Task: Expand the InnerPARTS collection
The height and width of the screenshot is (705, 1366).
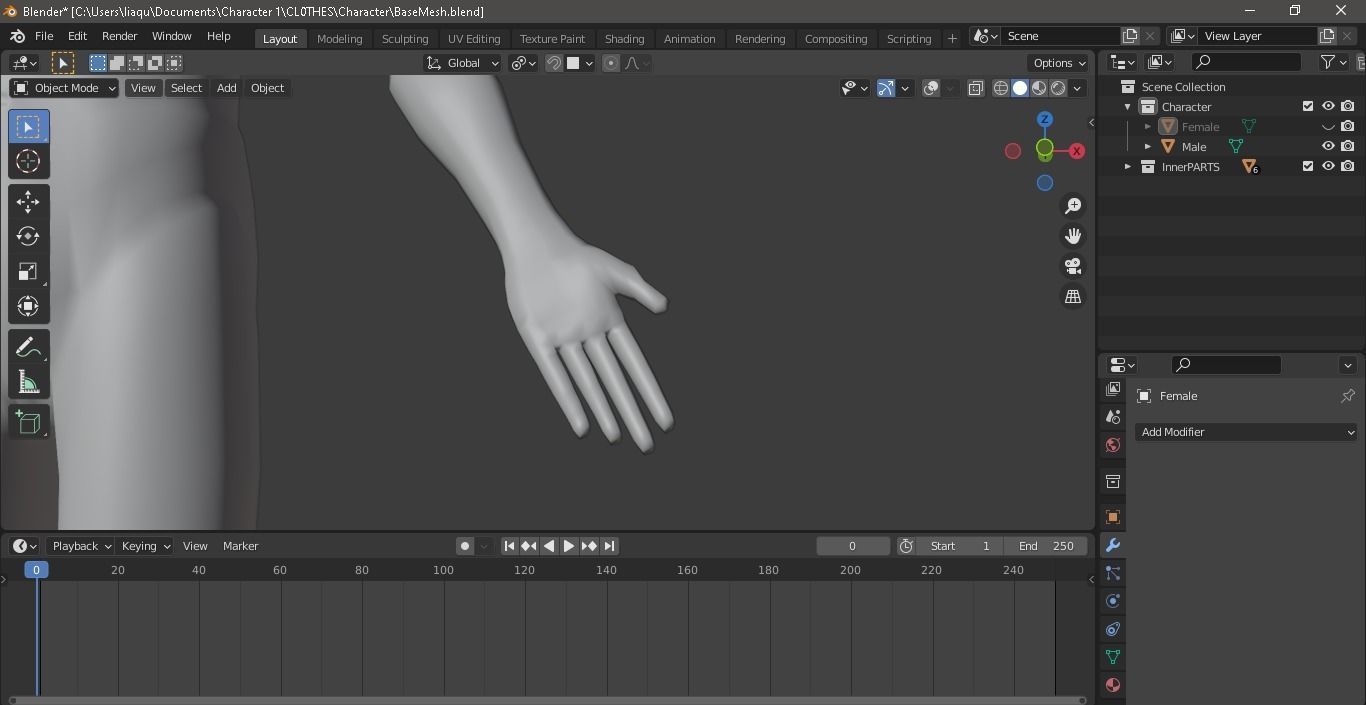Action: 1128,167
